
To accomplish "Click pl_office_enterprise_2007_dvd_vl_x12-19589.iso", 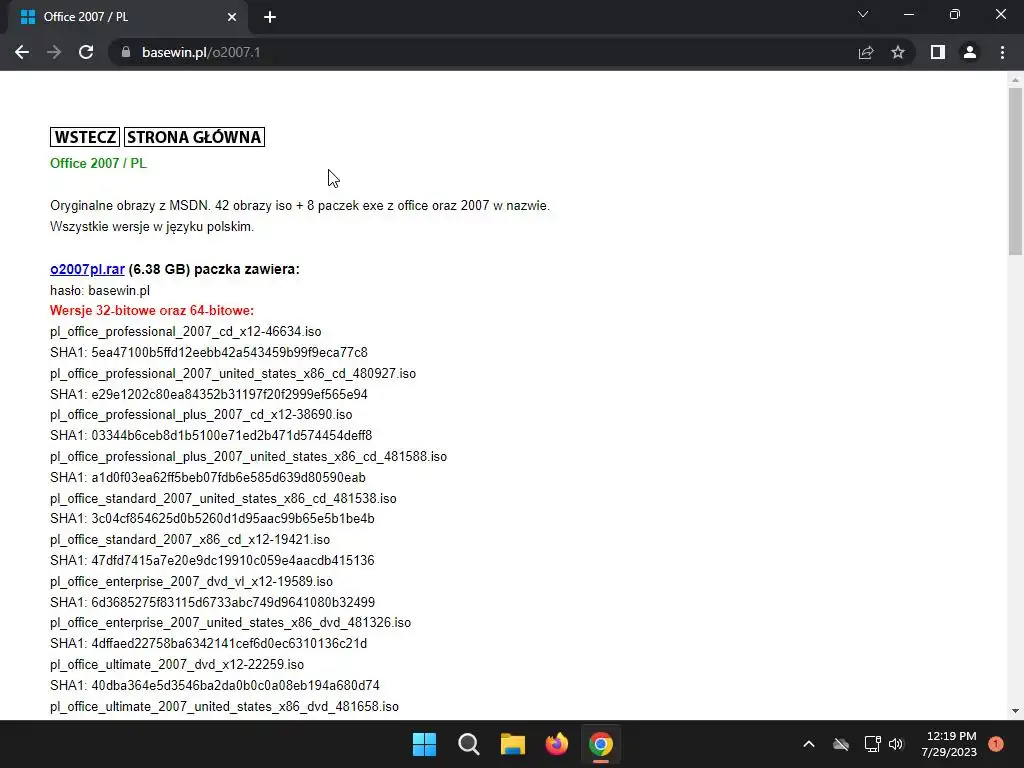I will point(191,581).
